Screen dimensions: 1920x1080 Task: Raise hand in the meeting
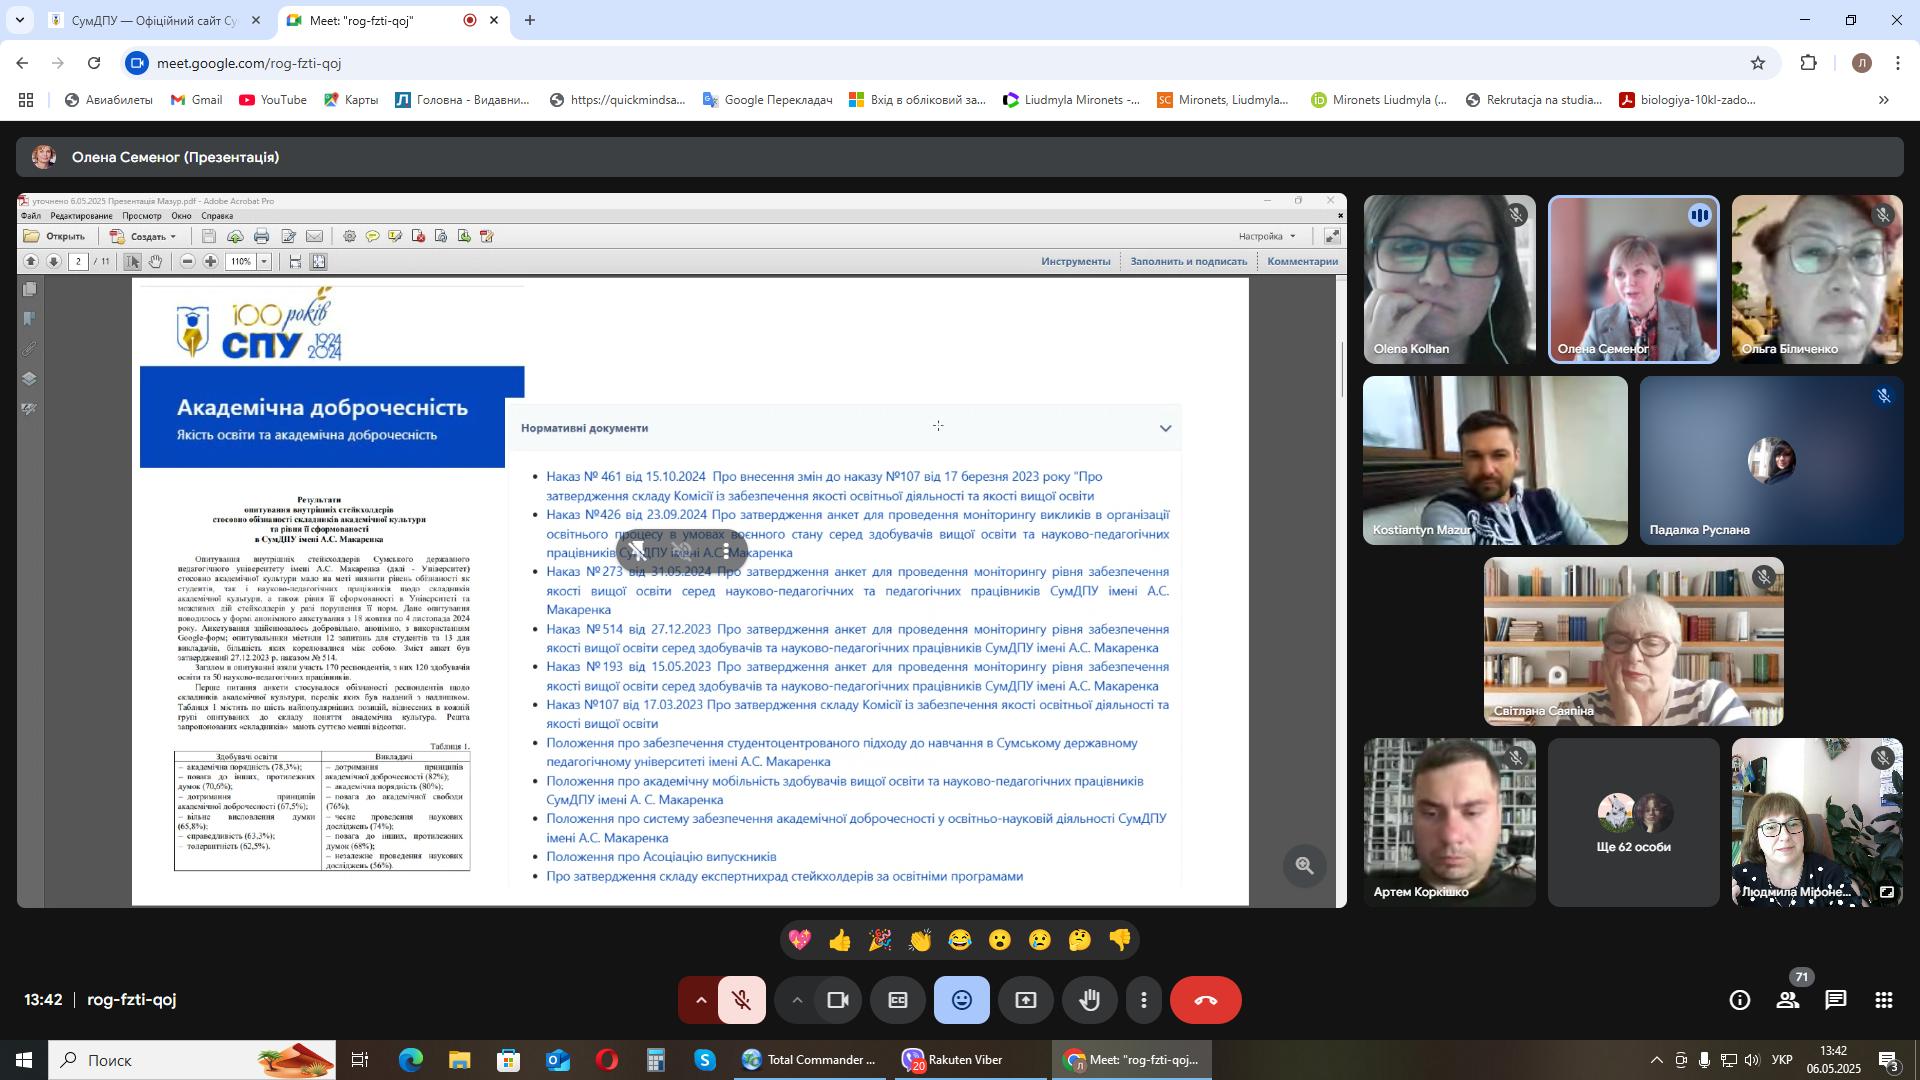coord(1090,1000)
